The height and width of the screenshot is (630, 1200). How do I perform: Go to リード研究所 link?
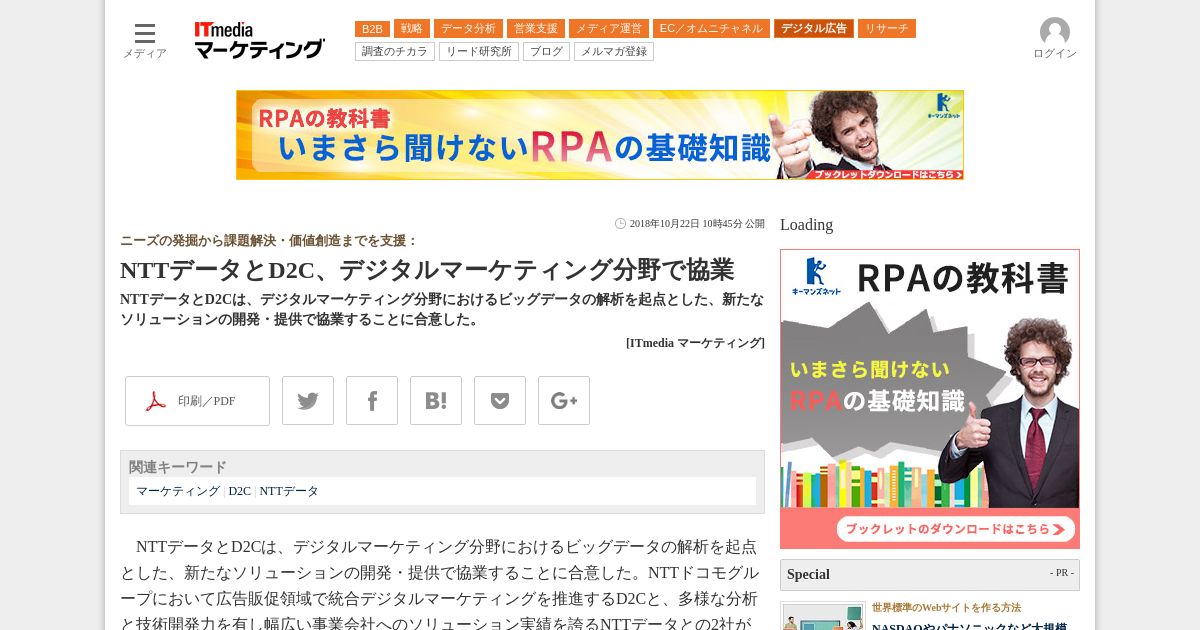479,52
